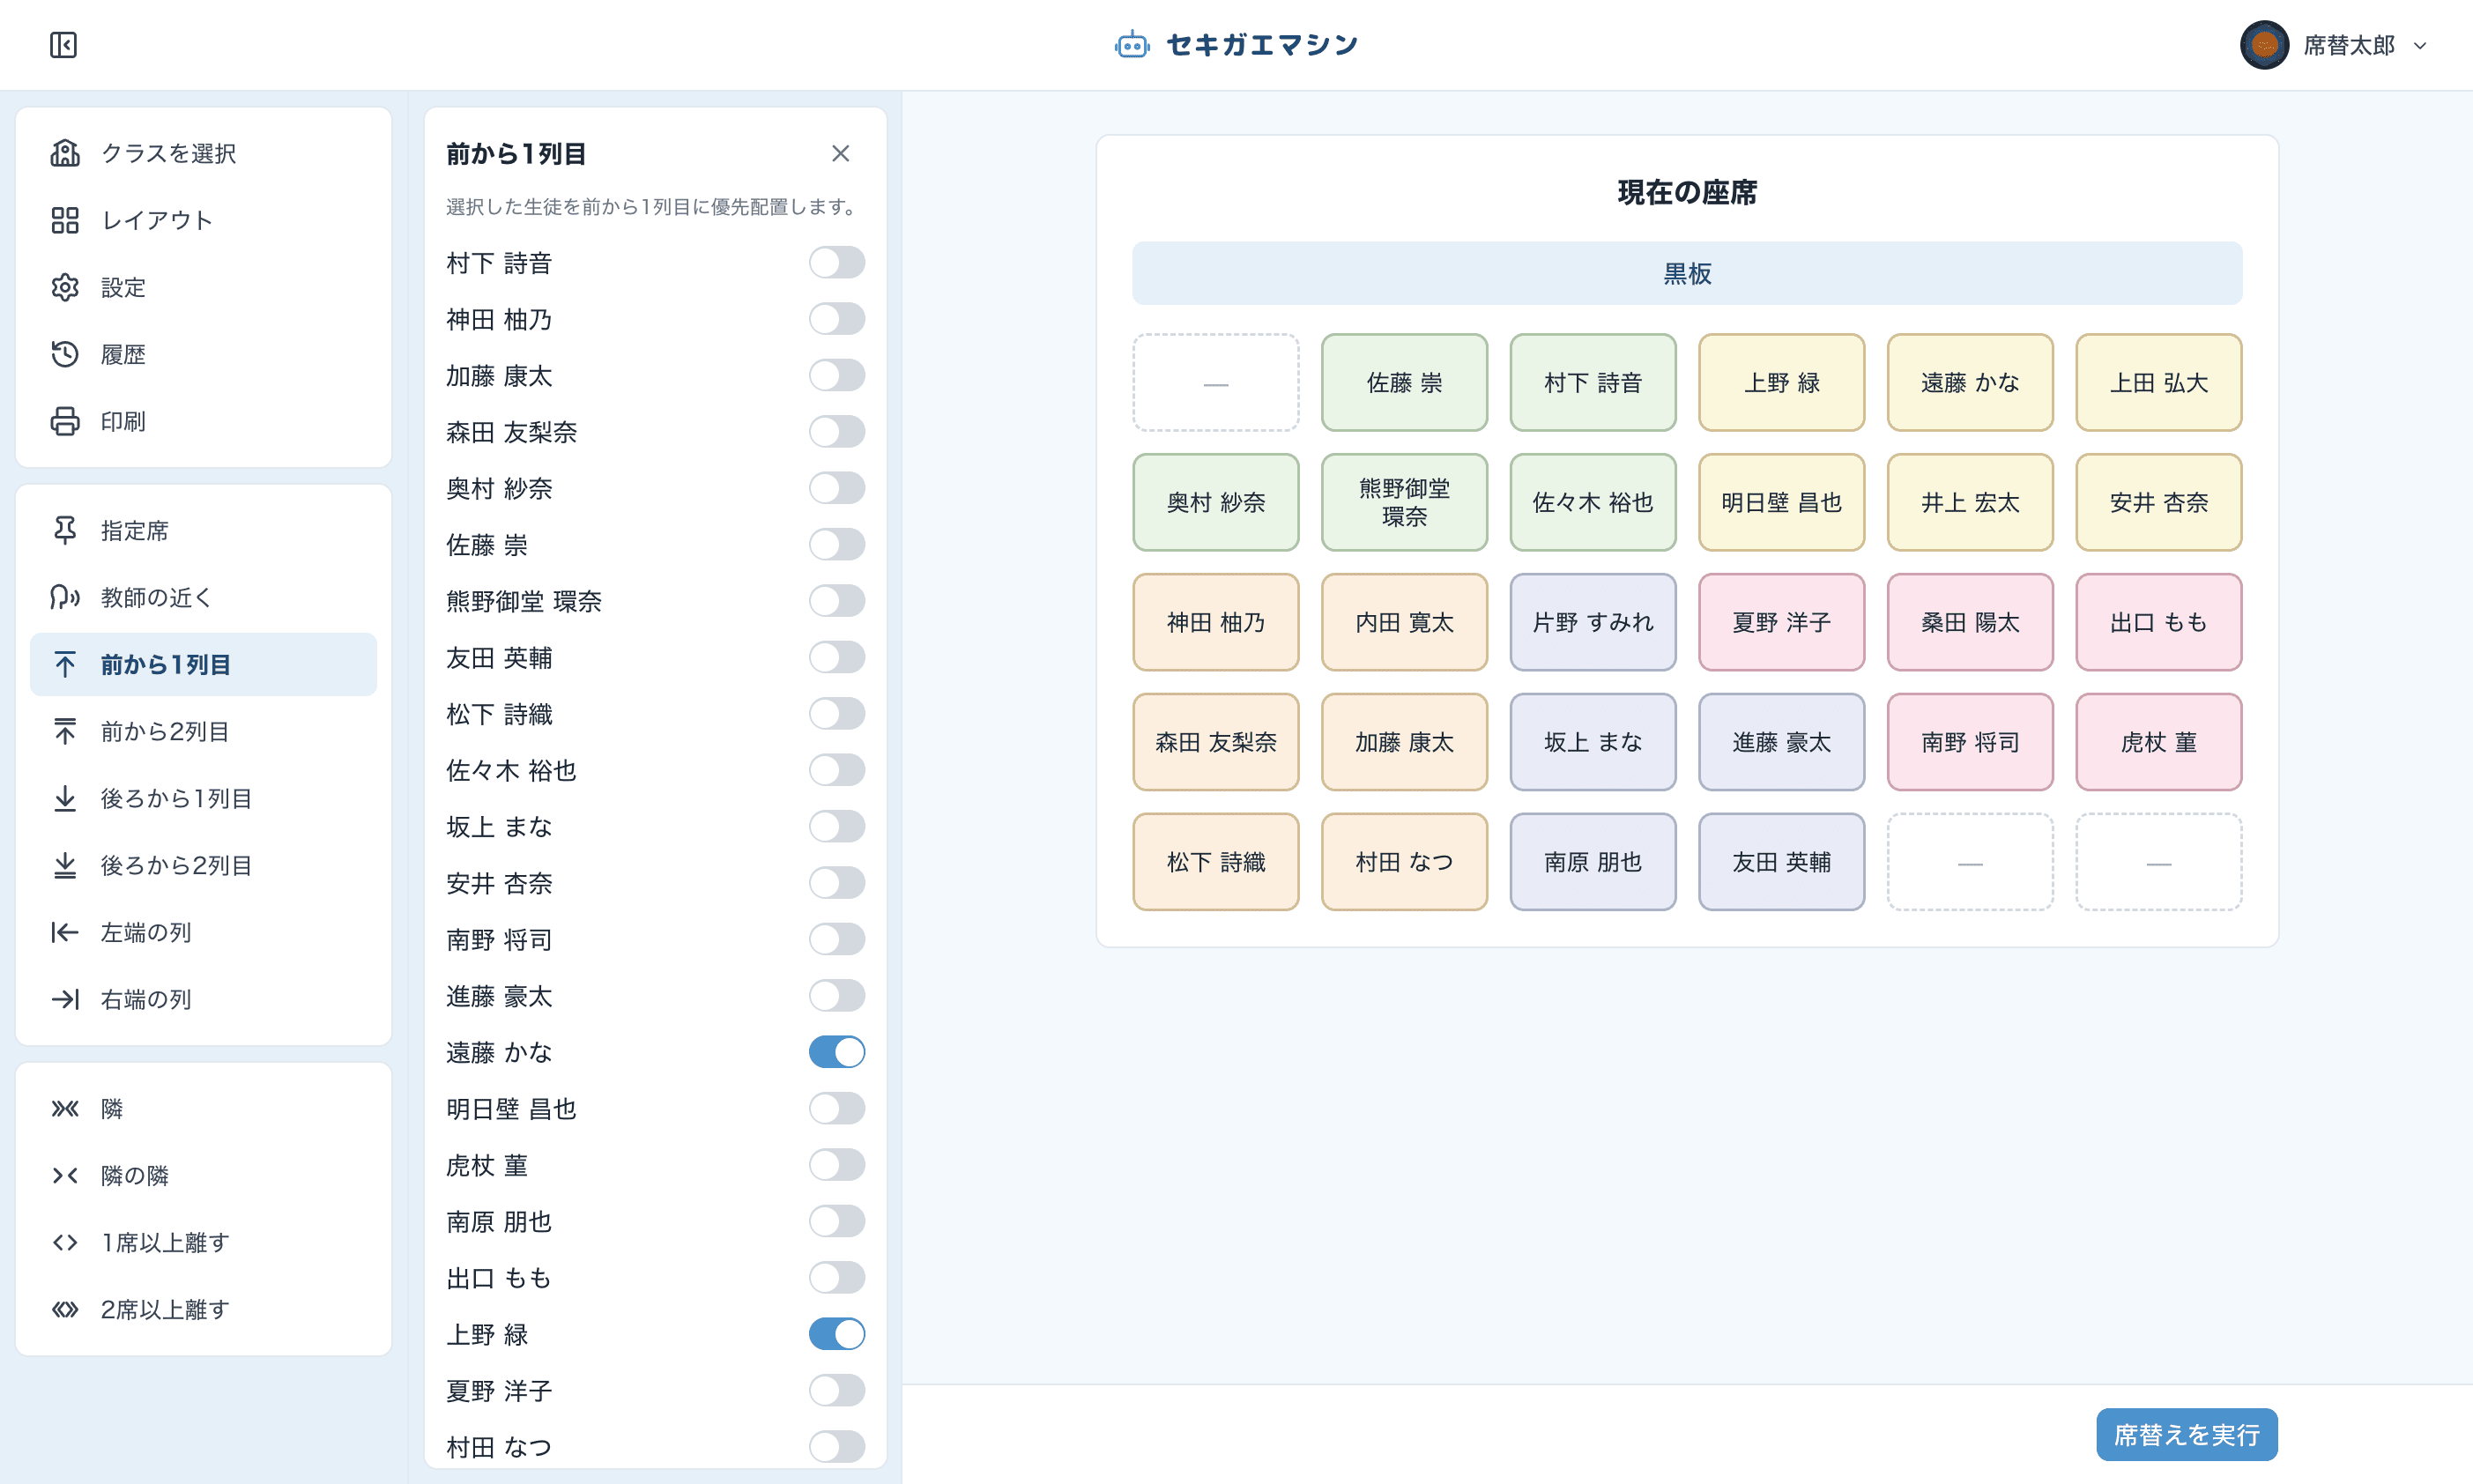Click the up-arrow icon for 前から1列目

point(65,664)
